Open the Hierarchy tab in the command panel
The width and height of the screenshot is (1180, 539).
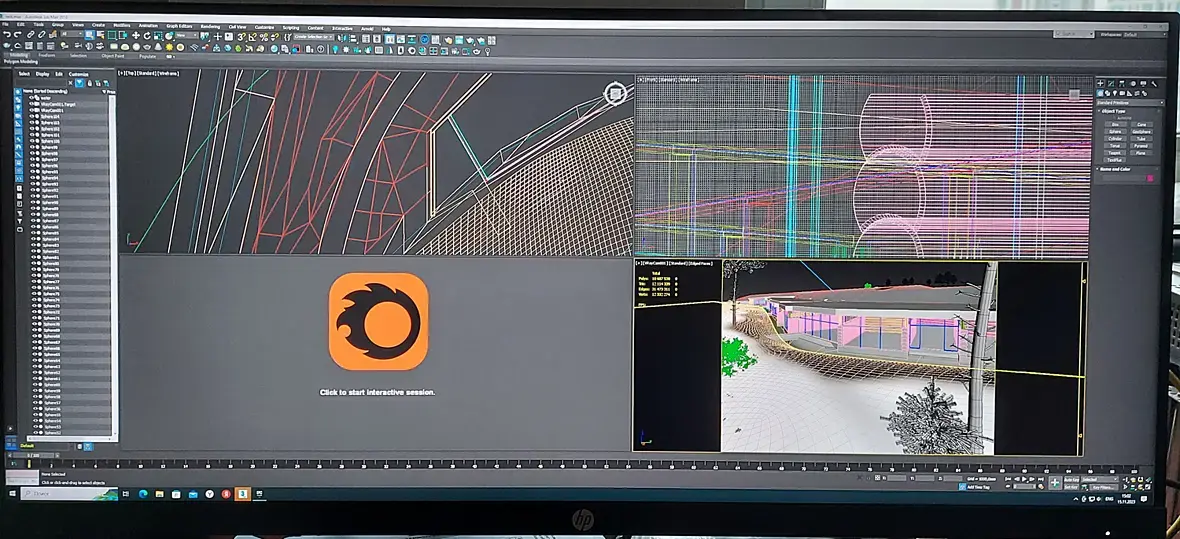click(1121, 84)
